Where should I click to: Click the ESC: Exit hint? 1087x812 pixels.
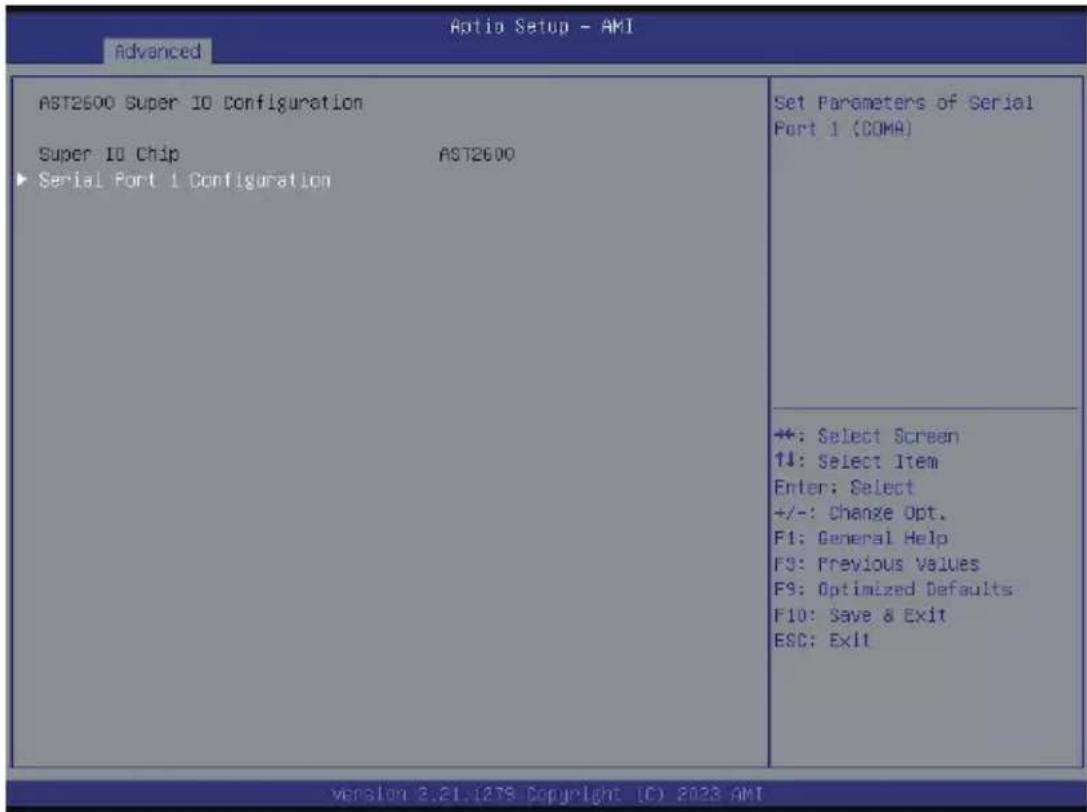(821, 640)
